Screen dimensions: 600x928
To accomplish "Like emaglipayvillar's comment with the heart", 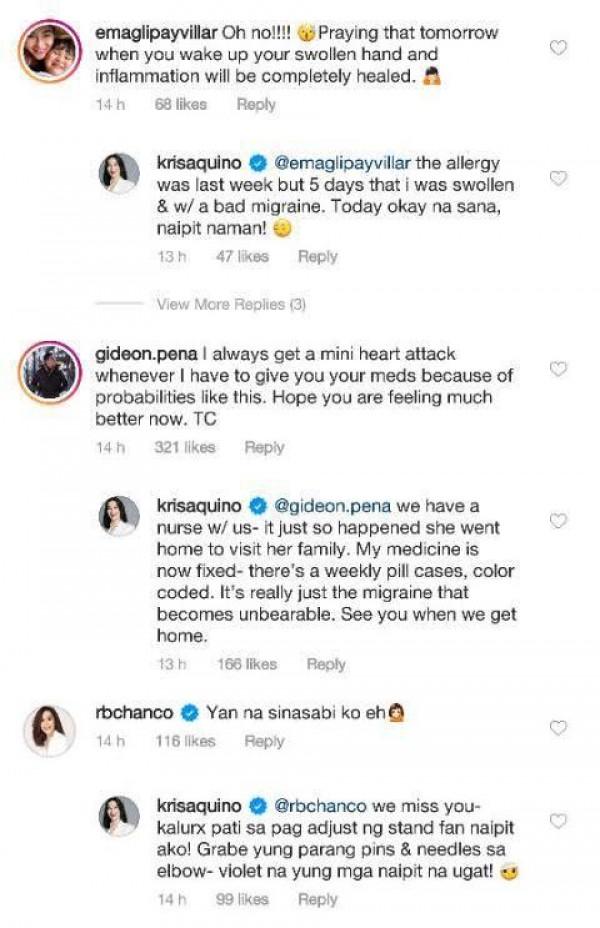I will (x=559, y=47).
